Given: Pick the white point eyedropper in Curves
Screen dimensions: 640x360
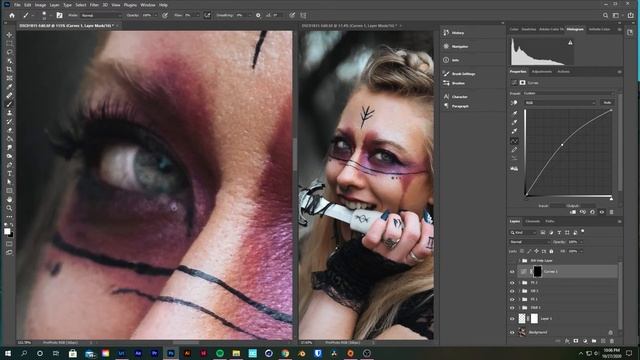Looking at the screenshot, I should pyautogui.click(x=515, y=131).
